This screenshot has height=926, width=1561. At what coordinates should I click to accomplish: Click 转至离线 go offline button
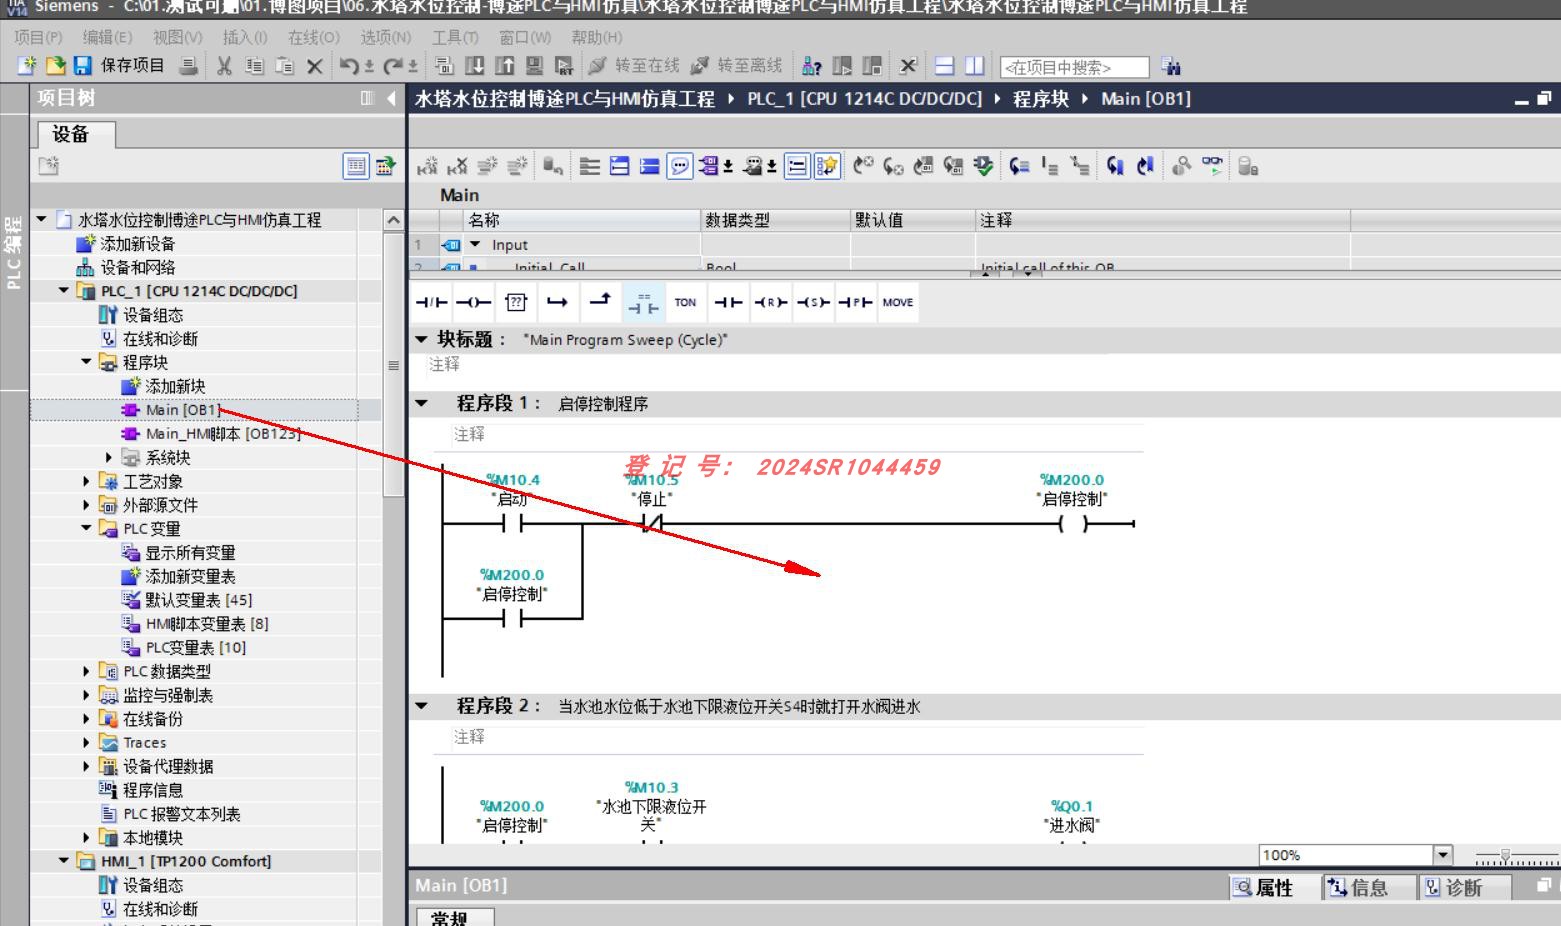737,66
